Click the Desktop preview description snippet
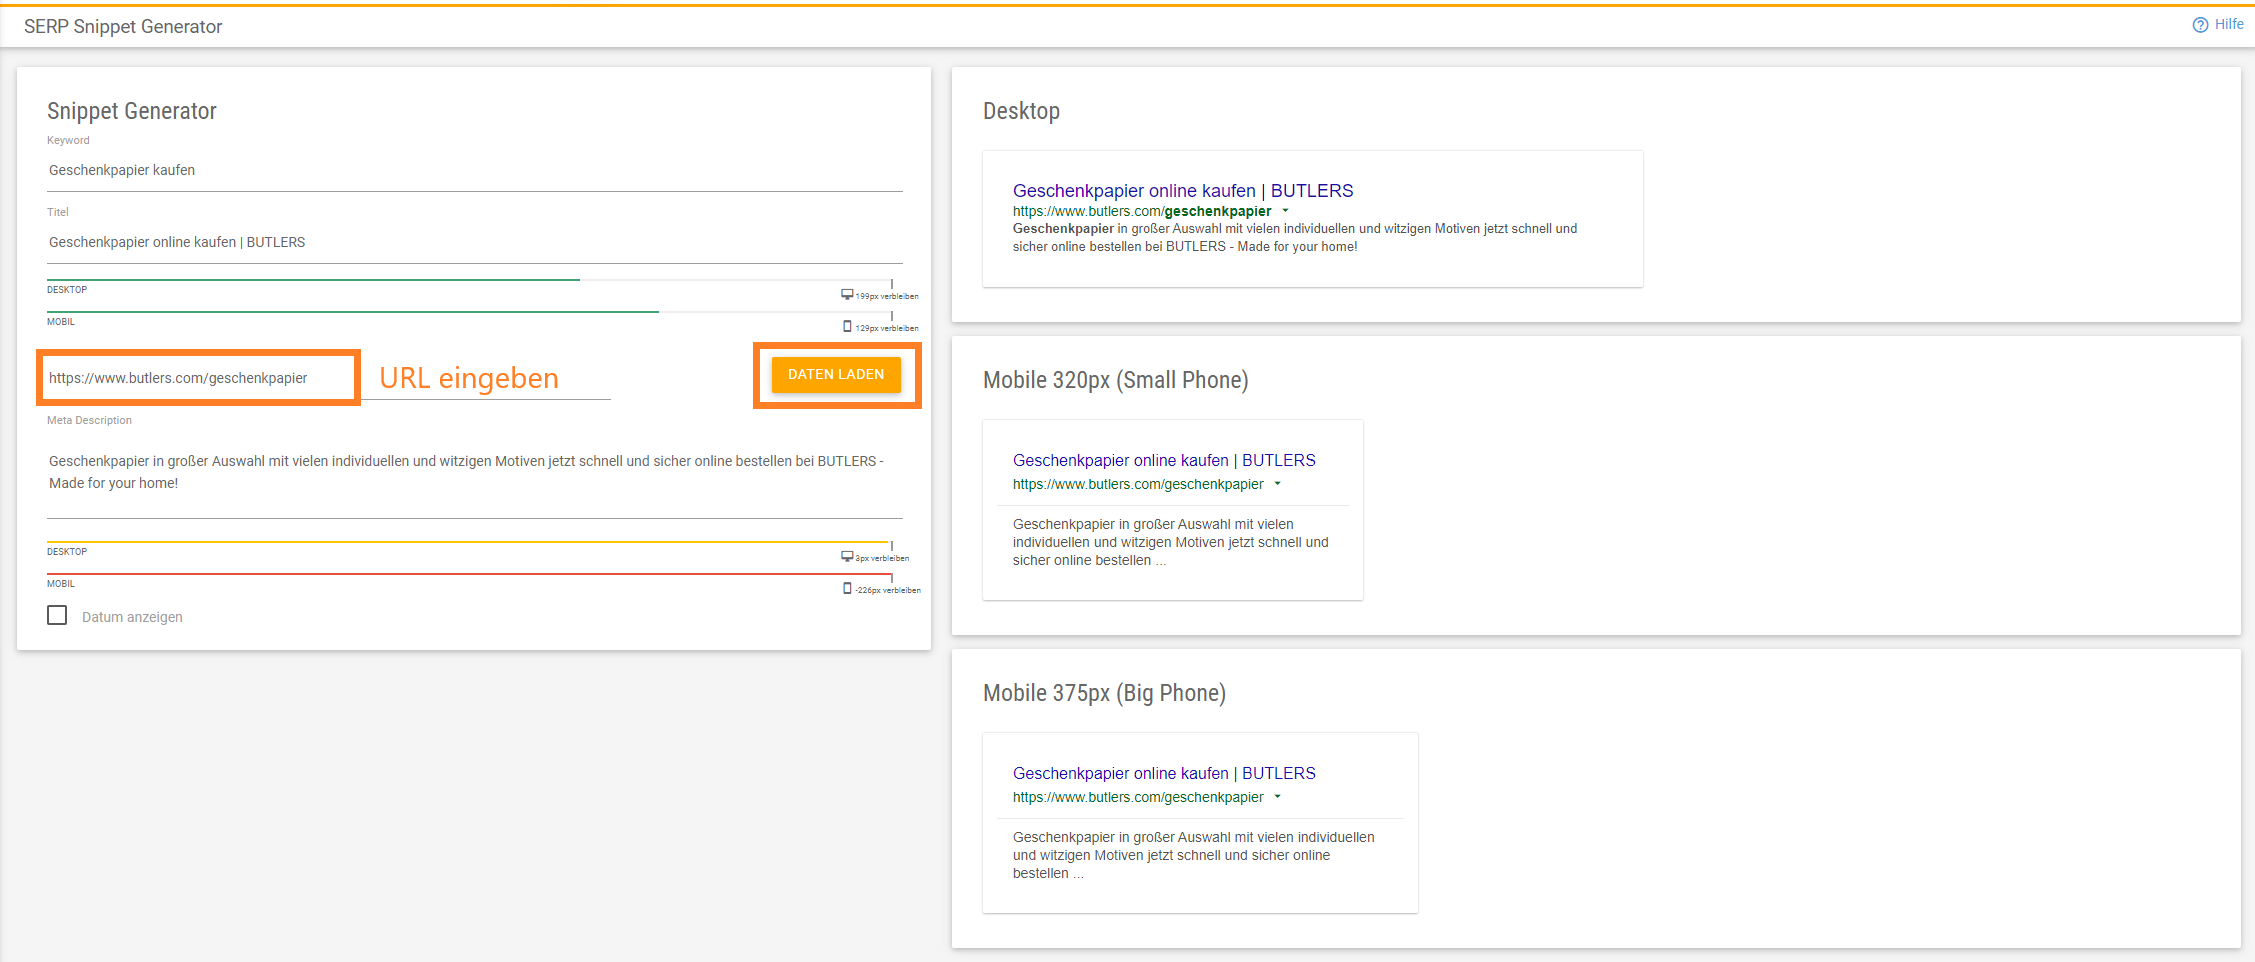The image size is (2255, 962). (1295, 238)
